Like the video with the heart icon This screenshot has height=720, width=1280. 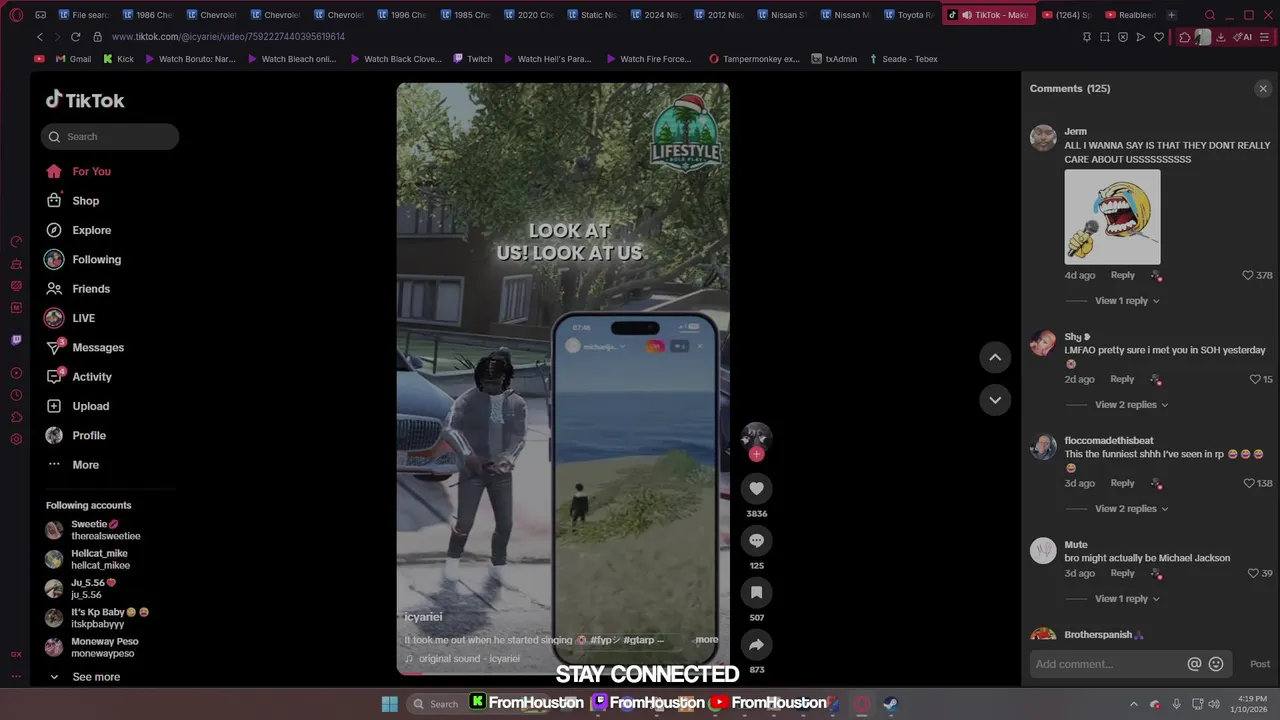tap(756, 488)
